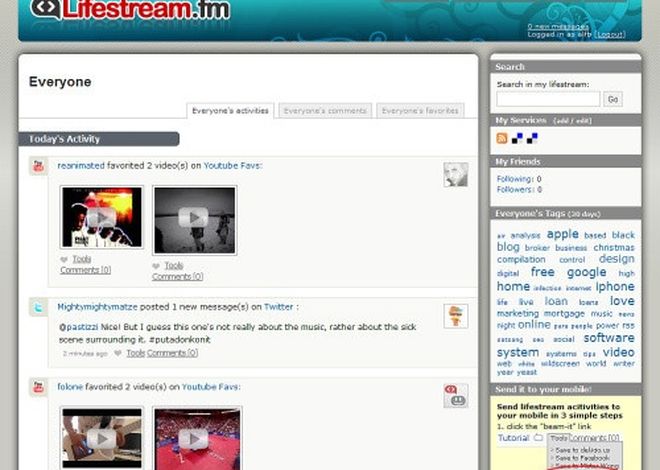
Task: Open Comments (0) under reanimated's first video
Action: 85,270
